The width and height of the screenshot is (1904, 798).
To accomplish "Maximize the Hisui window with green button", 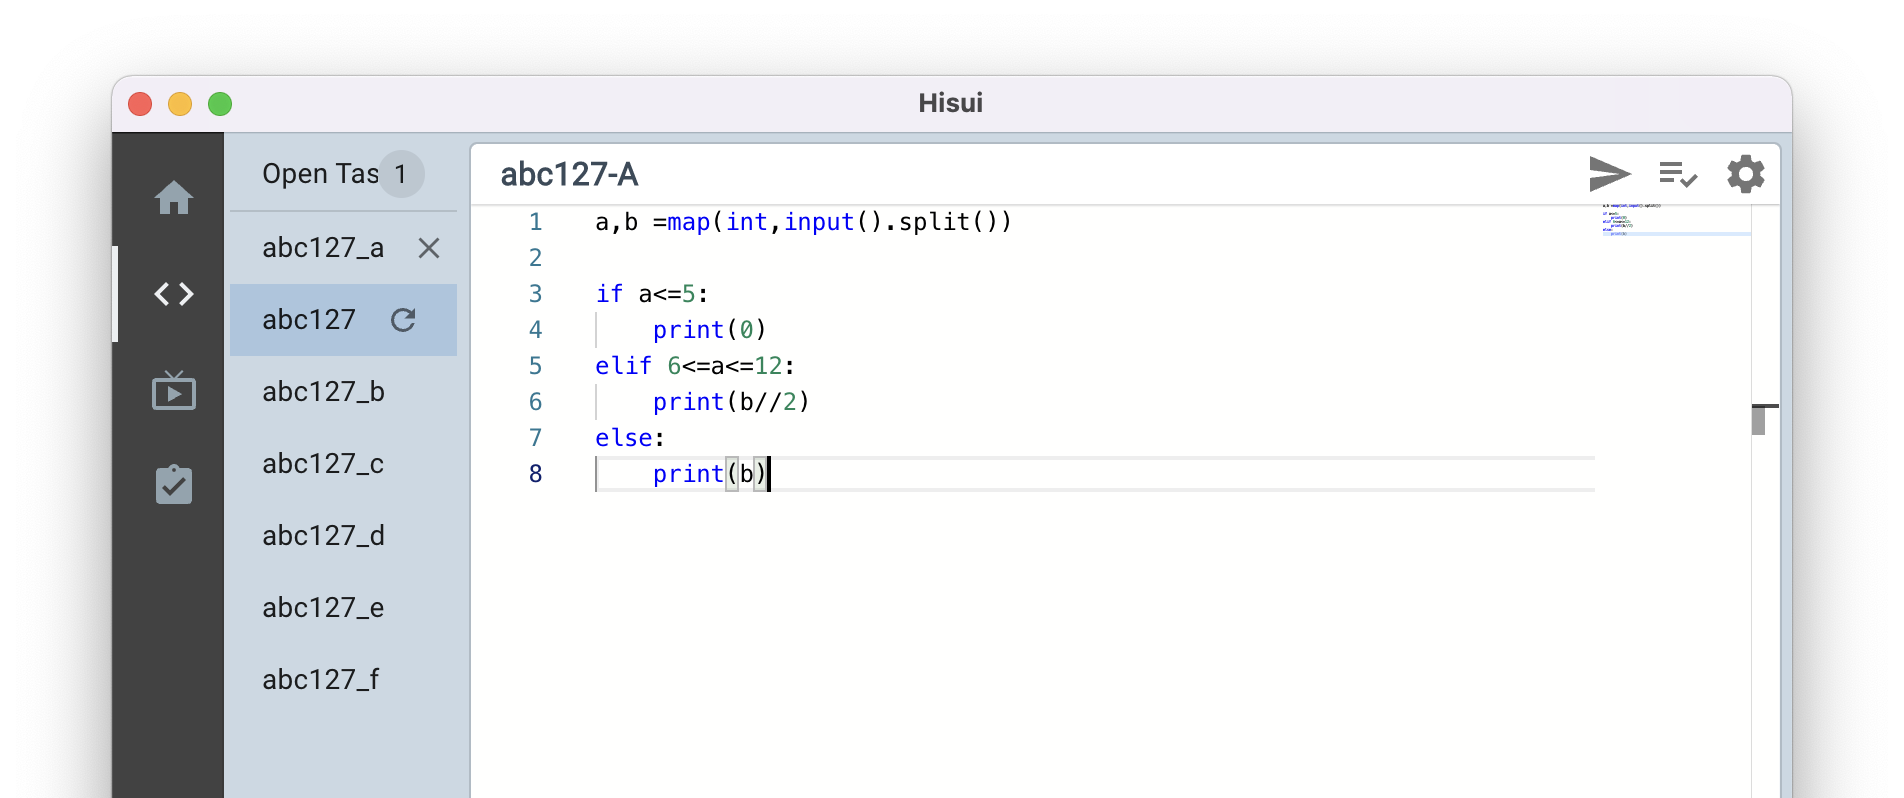I will (220, 104).
